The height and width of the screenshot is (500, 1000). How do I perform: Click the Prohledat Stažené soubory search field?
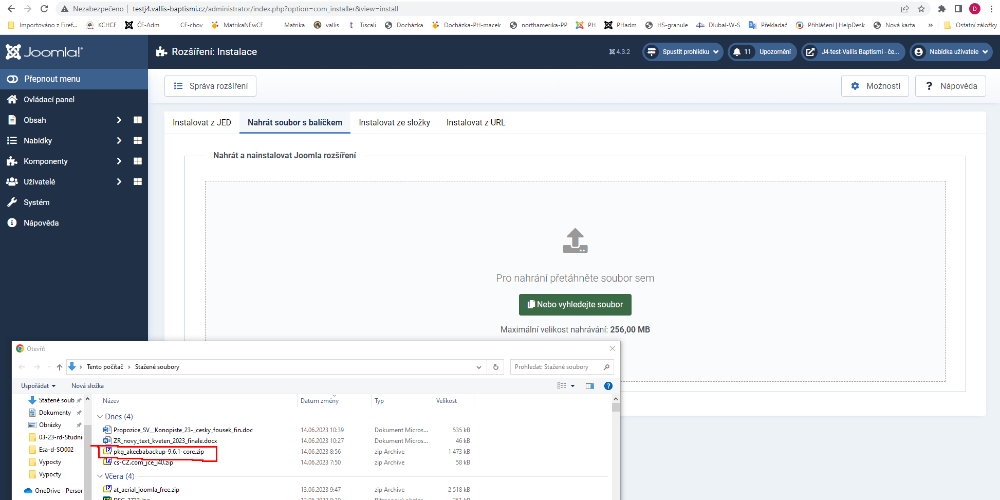[x=560, y=367]
